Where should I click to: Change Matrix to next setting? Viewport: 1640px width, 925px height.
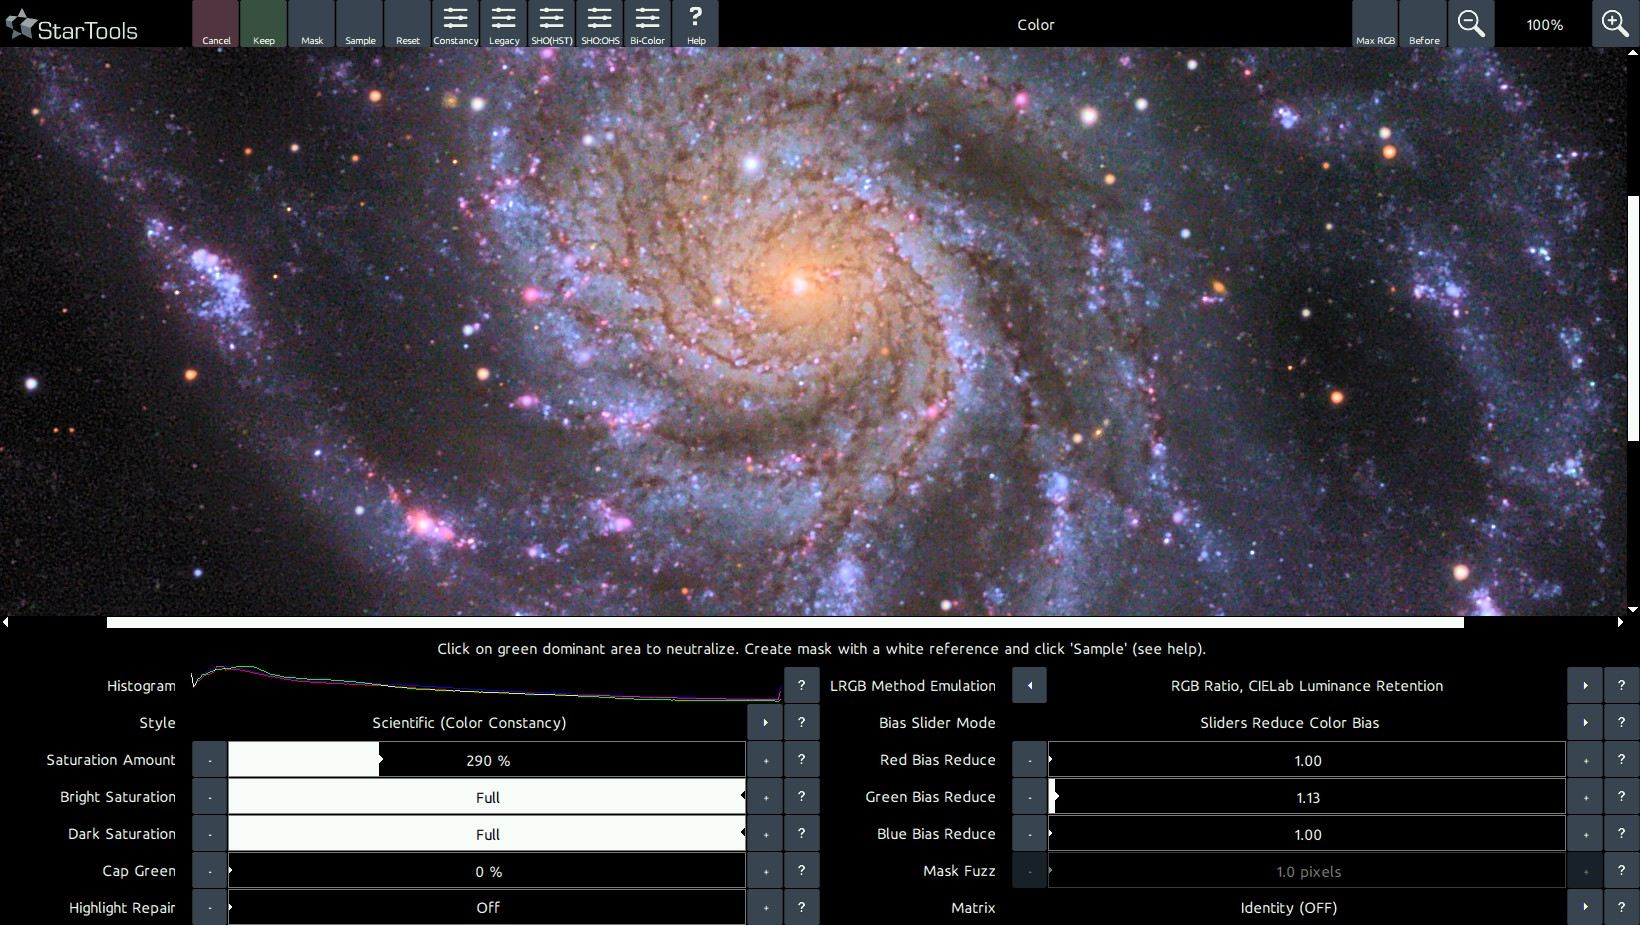pos(1585,908)
